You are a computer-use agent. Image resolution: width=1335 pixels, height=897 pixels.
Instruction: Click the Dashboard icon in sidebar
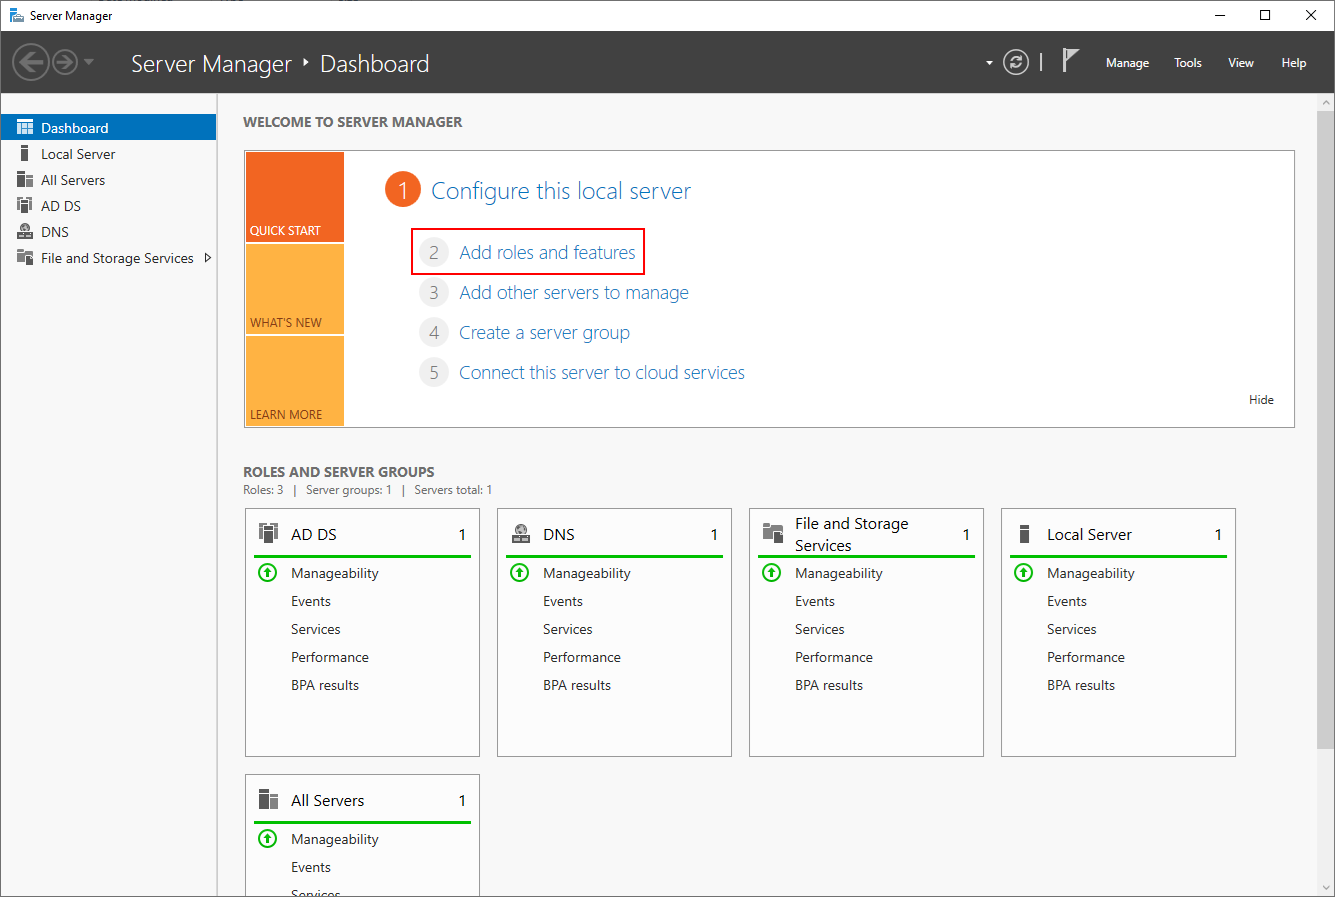25,128
